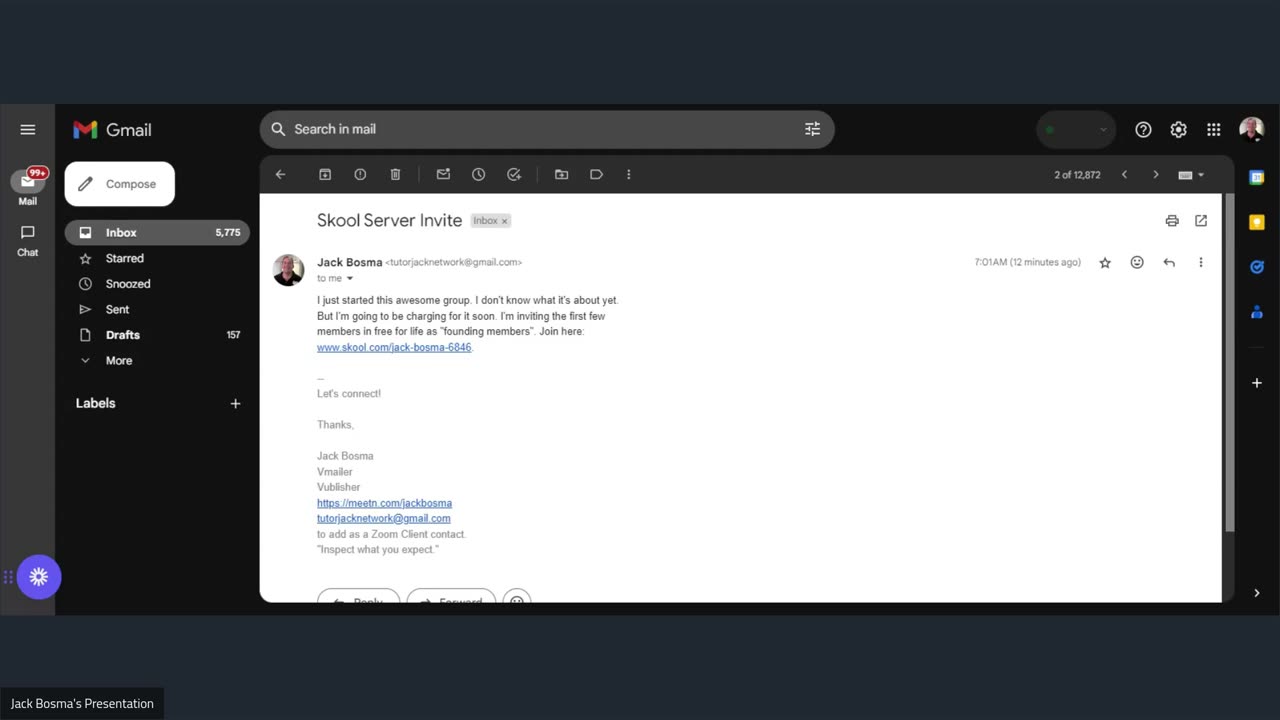Image resolution: width=1280 pixels, height=720 pixels.
Task: Open the www.skool.com/jack-bosma-6846 link
Action: pyautogui.click(x=394, y=347)
